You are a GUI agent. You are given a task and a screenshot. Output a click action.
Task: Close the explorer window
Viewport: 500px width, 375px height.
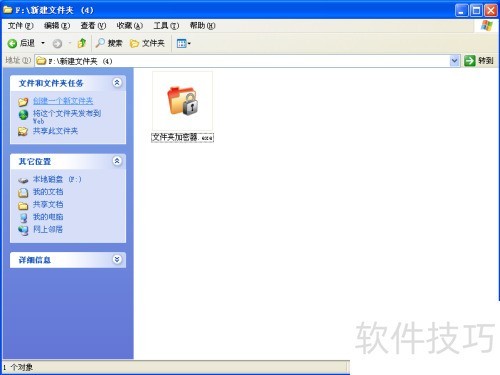click(491, 10)
